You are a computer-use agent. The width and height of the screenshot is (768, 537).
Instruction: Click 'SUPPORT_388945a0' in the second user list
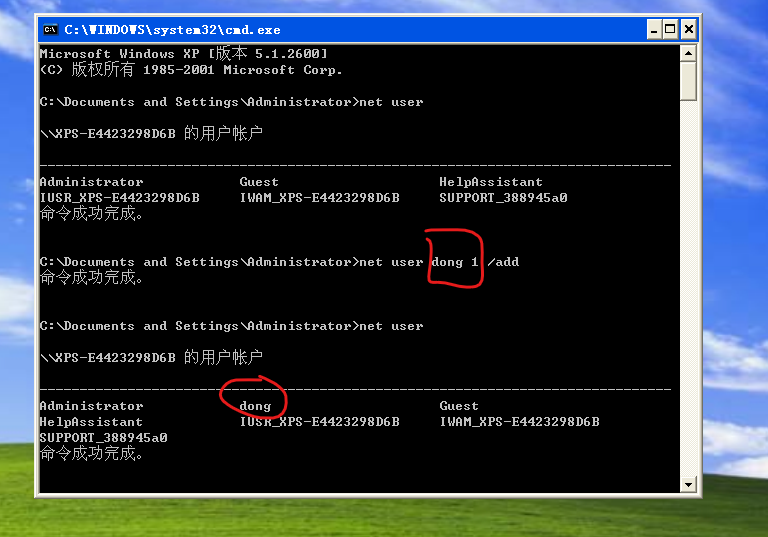pyautogui.click(x=103, y=438)
